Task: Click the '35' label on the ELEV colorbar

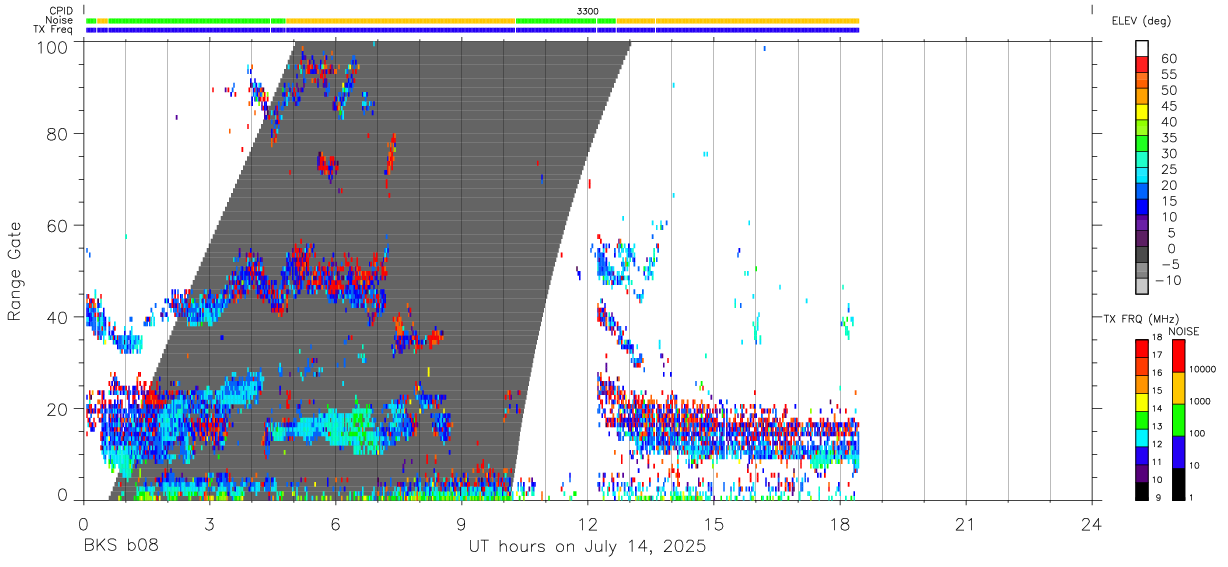Action: coord(1170,137)
